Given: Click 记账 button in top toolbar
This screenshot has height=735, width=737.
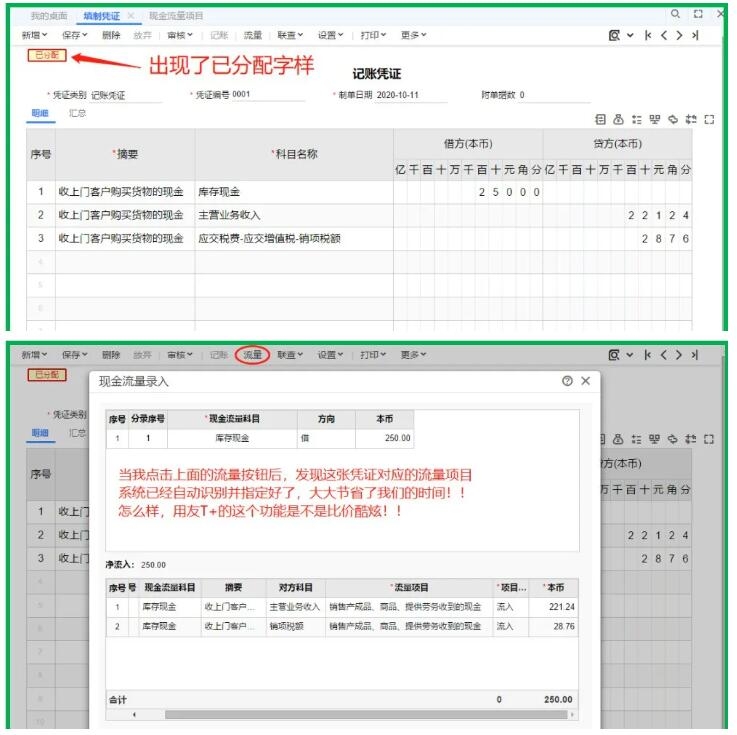Looking at the screenshot, I should pyautogui.click(x=219, y=35).
